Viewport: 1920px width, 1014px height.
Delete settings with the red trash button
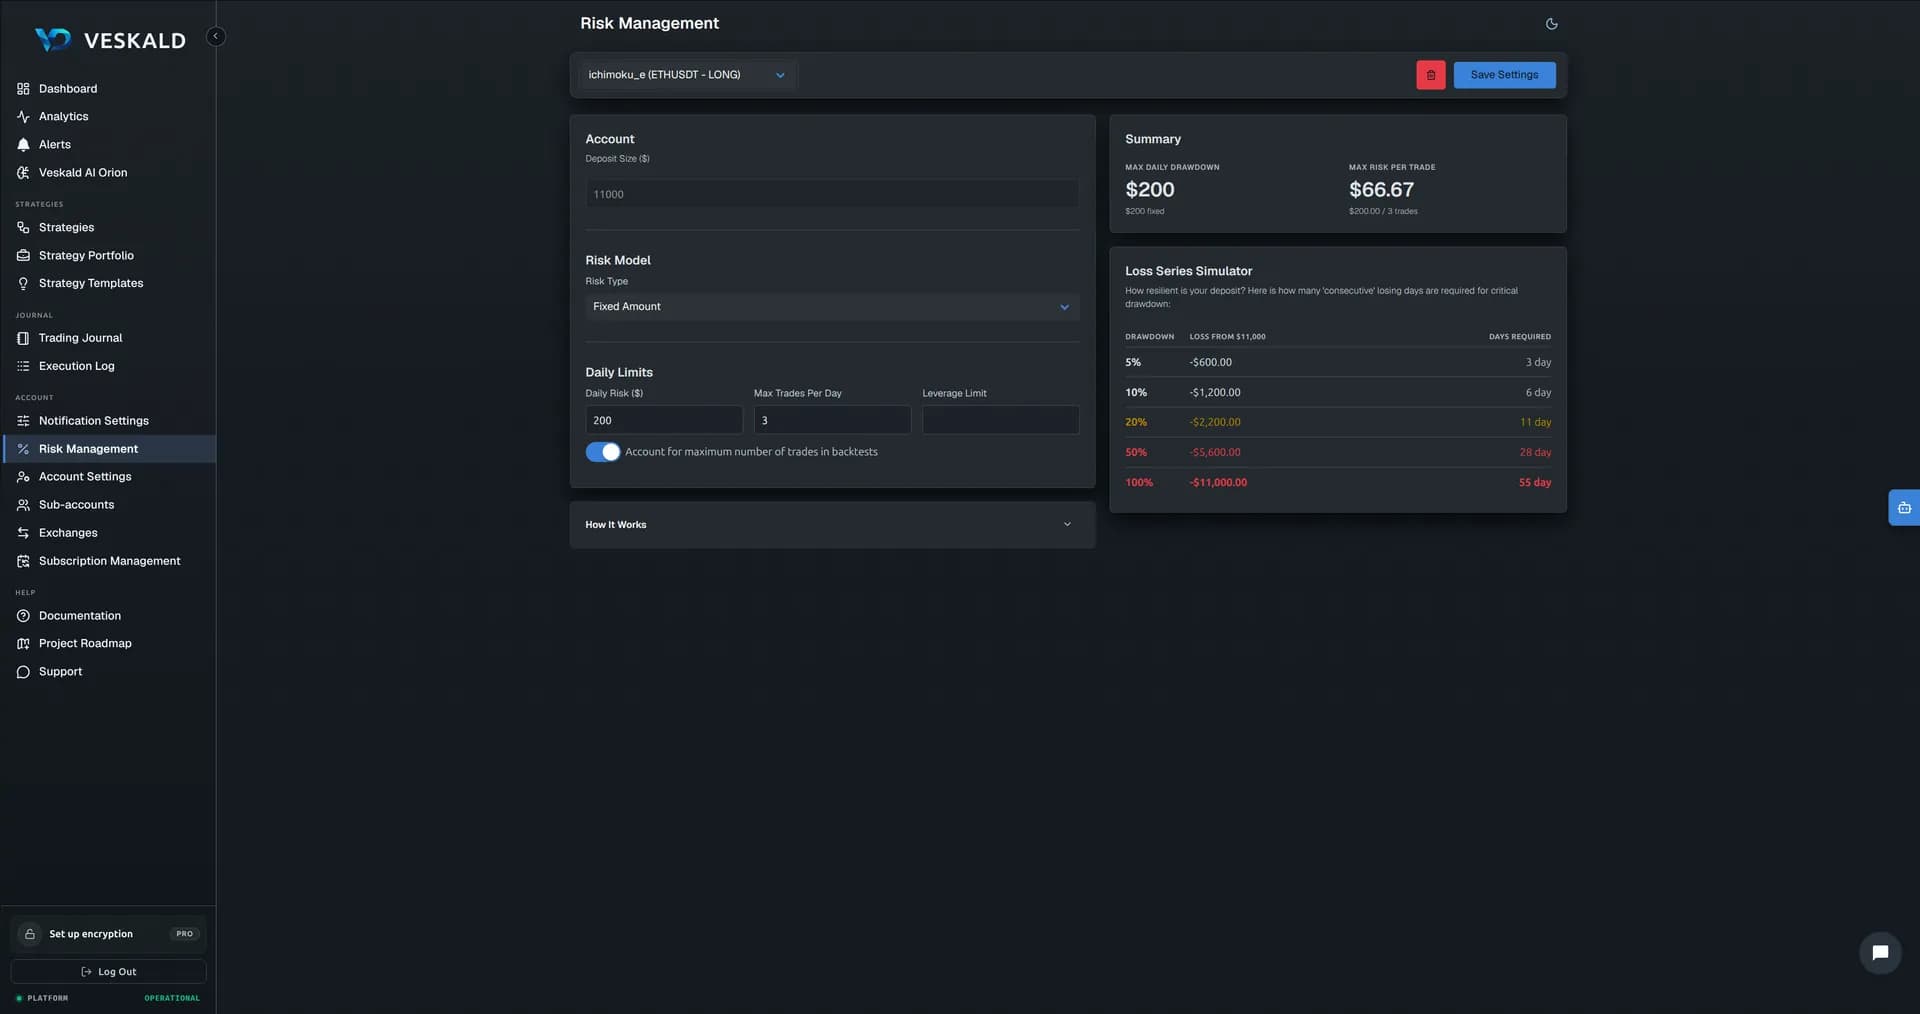[x=1430, y=75]
